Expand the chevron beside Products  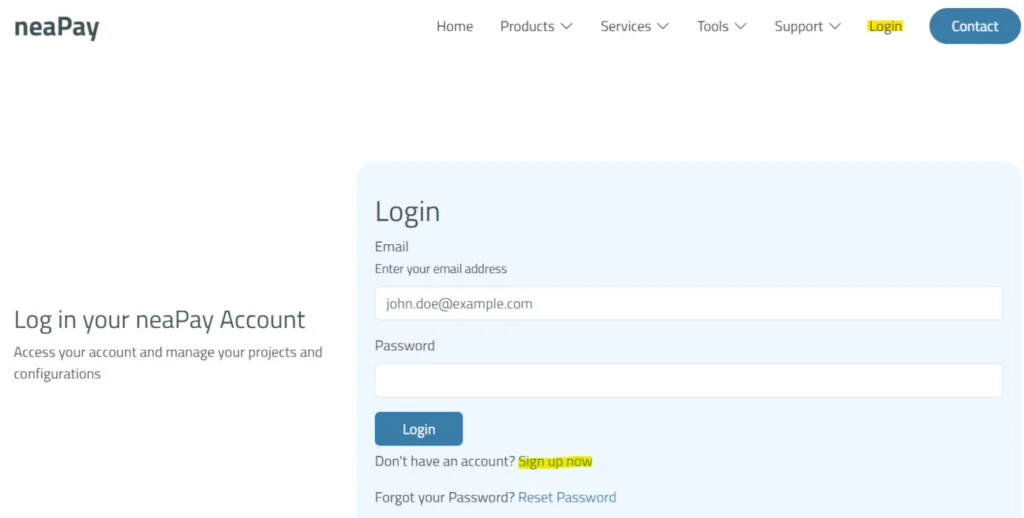[567, 26]
